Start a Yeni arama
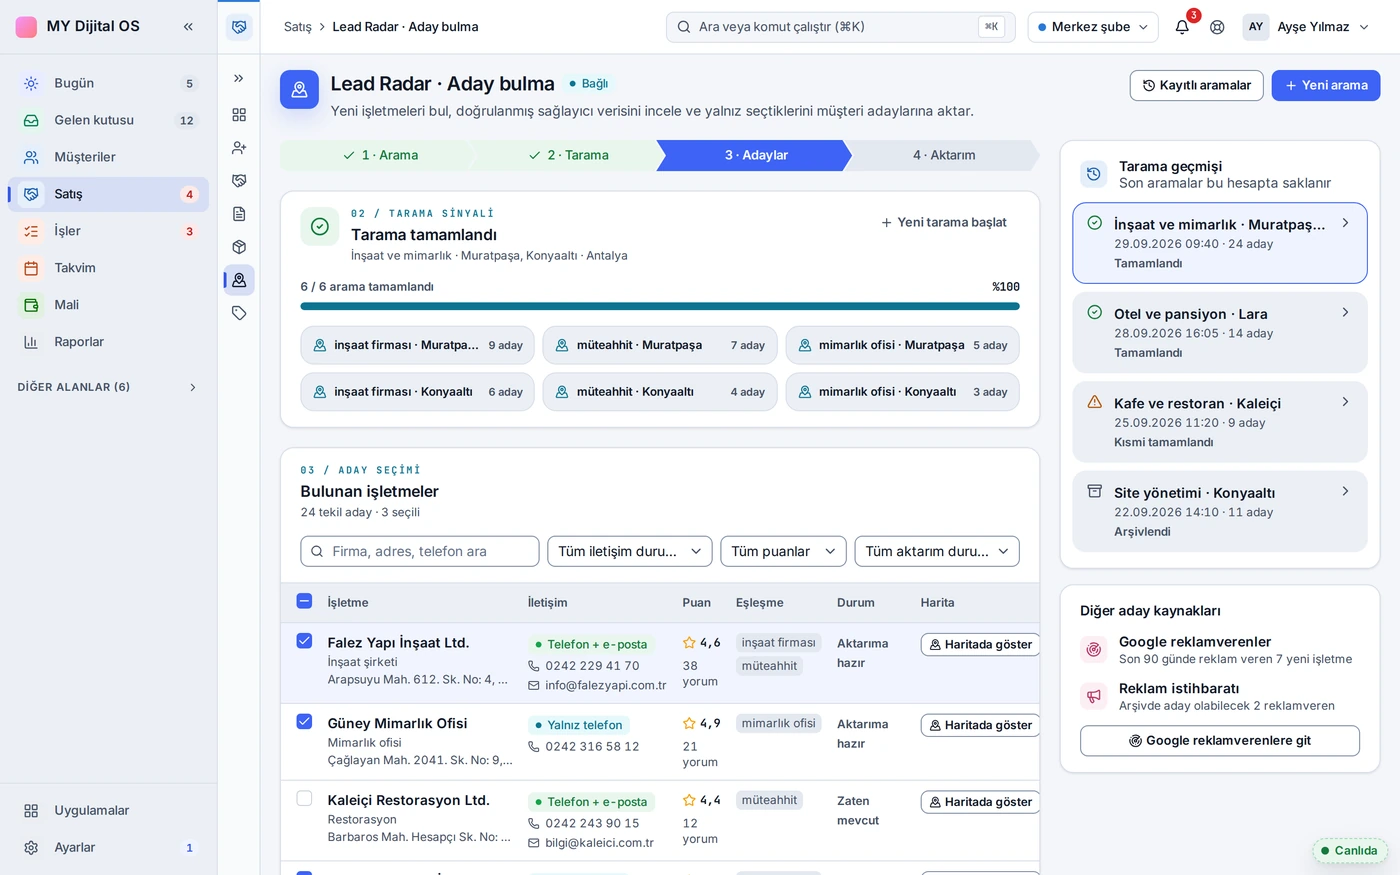This screenshot has height=875, width=1400. tap(1326, 85)
